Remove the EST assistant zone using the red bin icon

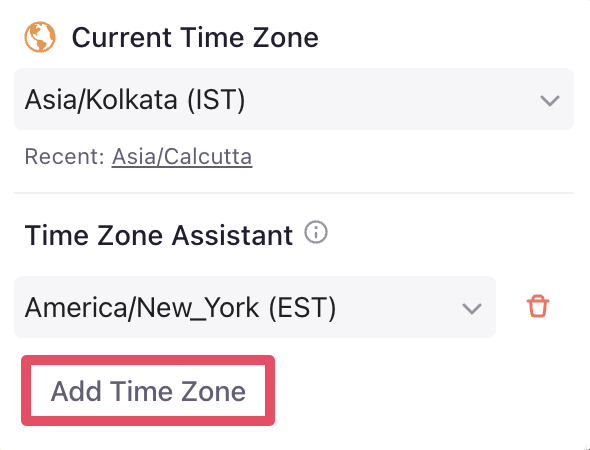538,306
